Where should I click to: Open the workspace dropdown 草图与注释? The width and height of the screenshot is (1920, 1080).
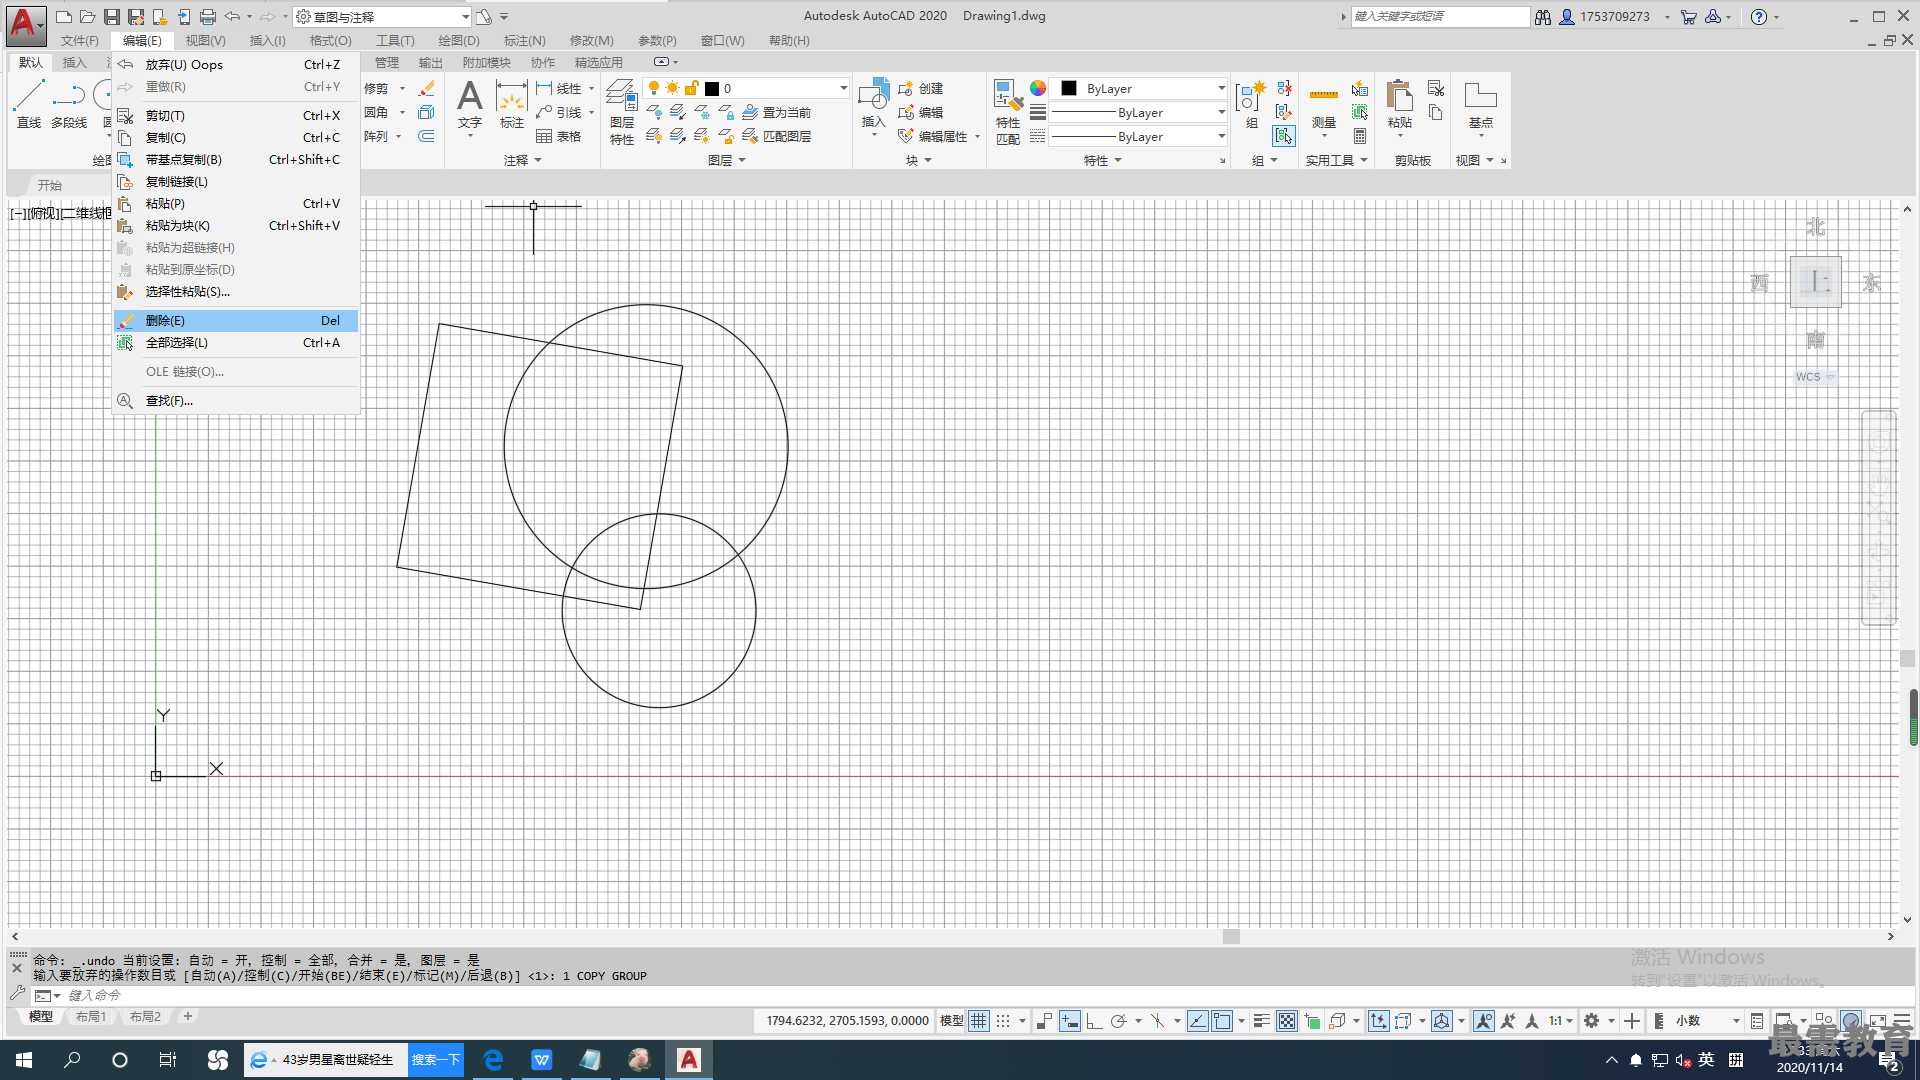(x=382, y=16)
